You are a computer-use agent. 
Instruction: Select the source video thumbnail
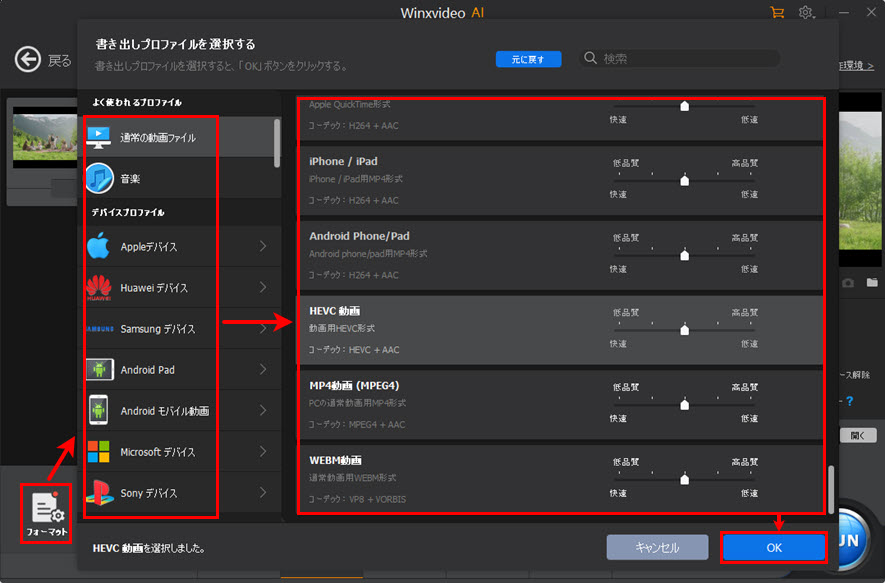pos(45,137)
